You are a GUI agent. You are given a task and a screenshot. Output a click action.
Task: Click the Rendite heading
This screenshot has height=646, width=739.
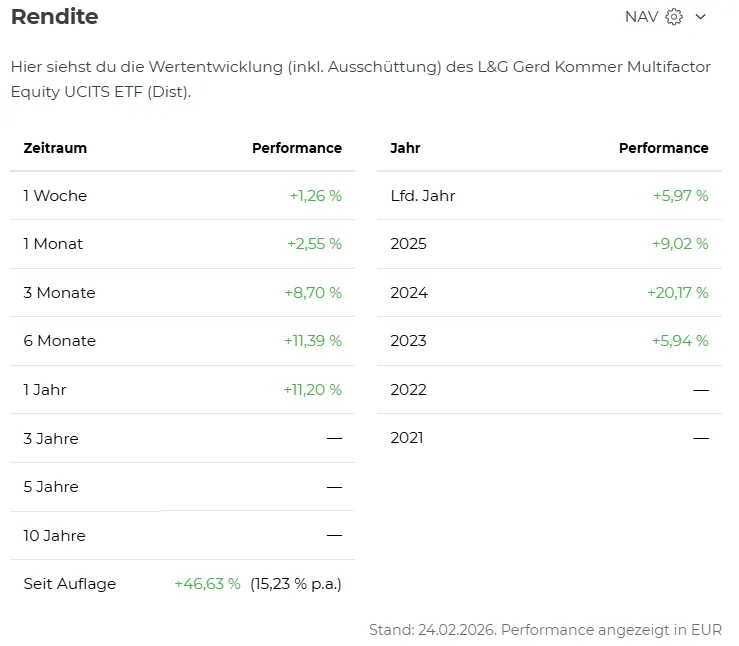pyautogui.click(x=55, y=17)
